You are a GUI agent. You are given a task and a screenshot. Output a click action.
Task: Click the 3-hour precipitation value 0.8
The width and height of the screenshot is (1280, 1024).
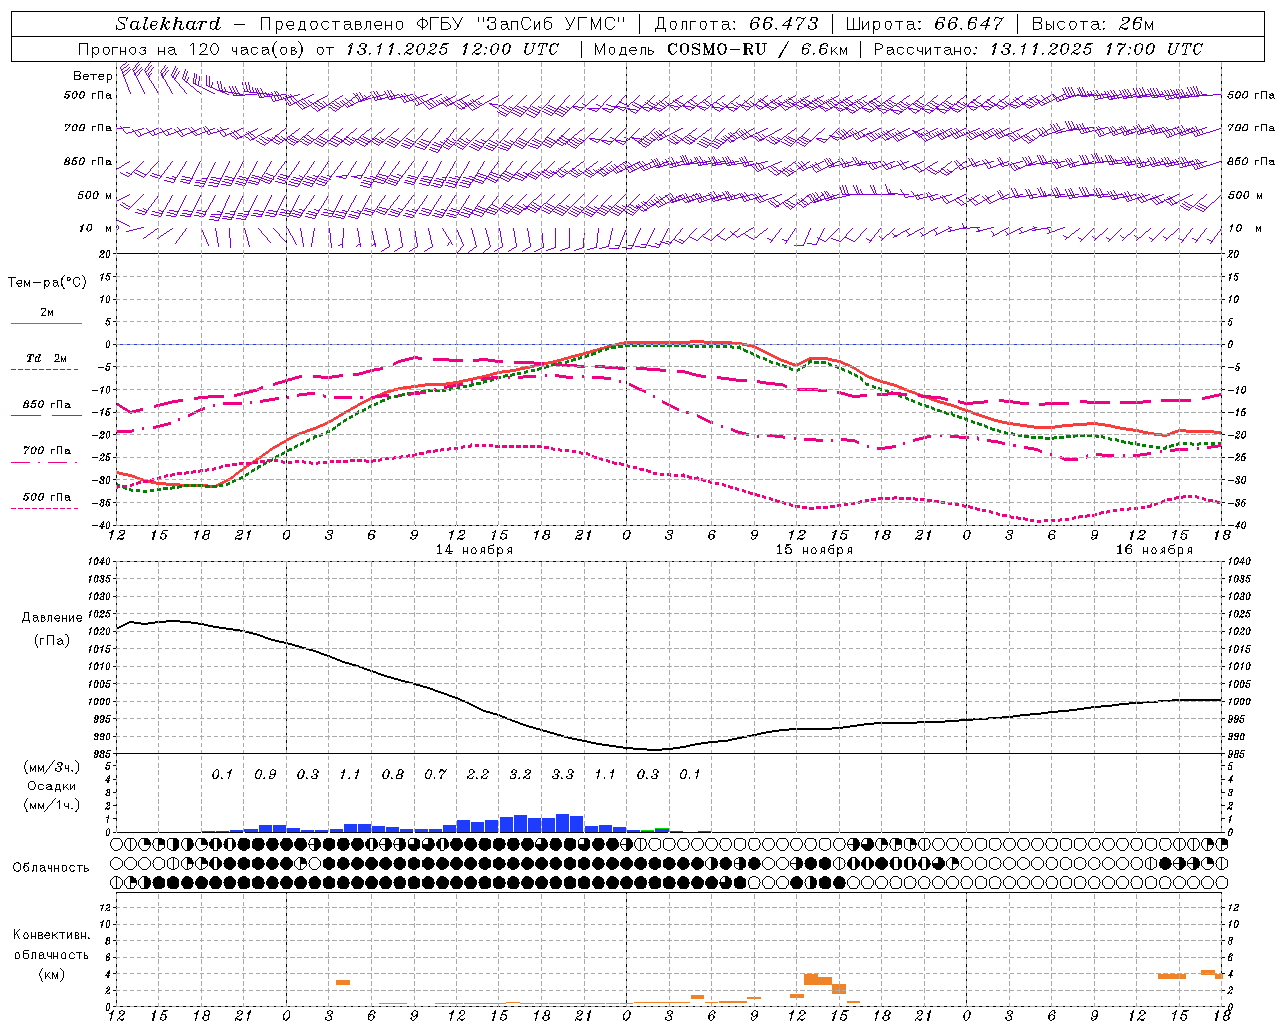pos(393,774)
